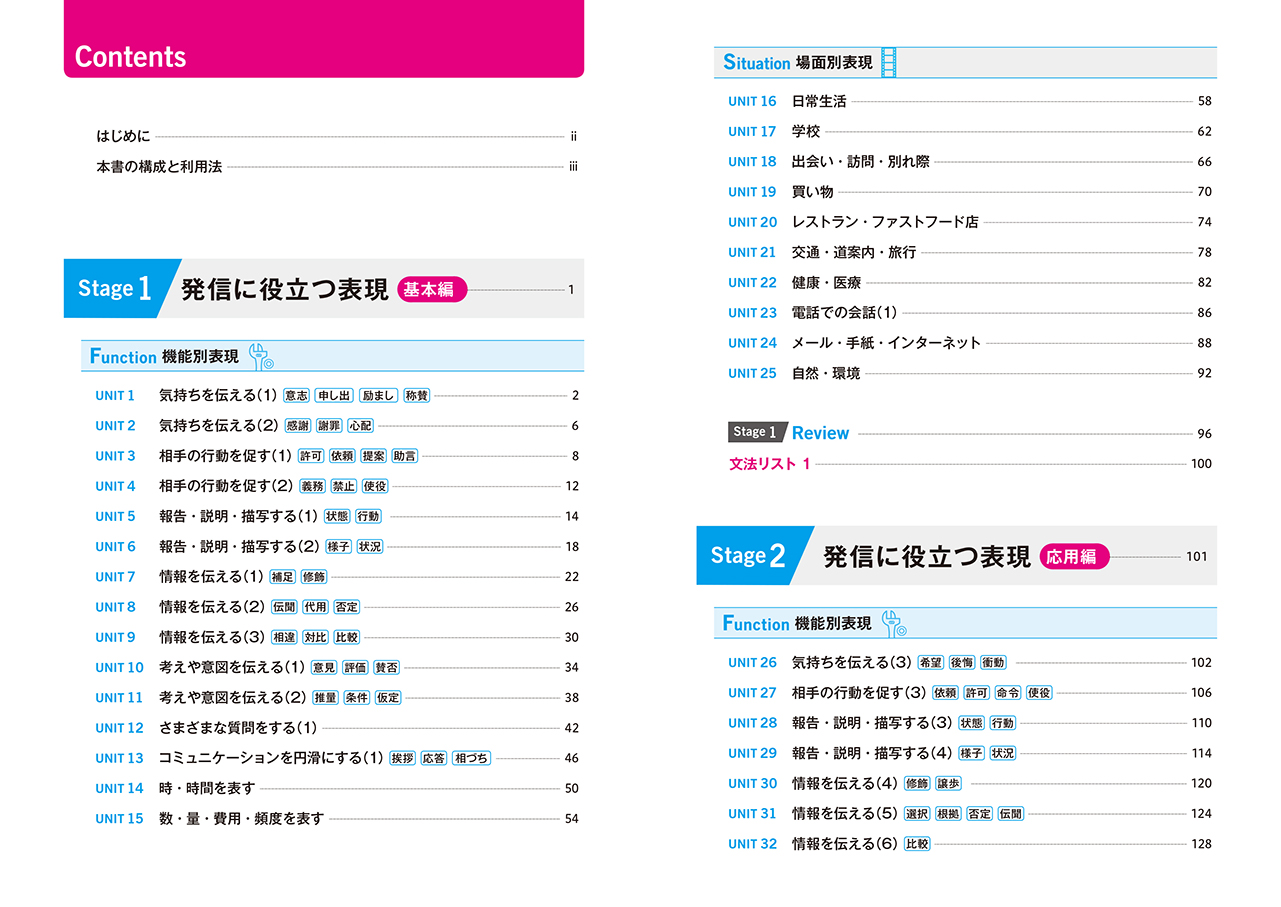Screen dimensions: 1281x907
Task: Go to UNIT 6 報告・説明・描写する(2)
Action: 337,546
